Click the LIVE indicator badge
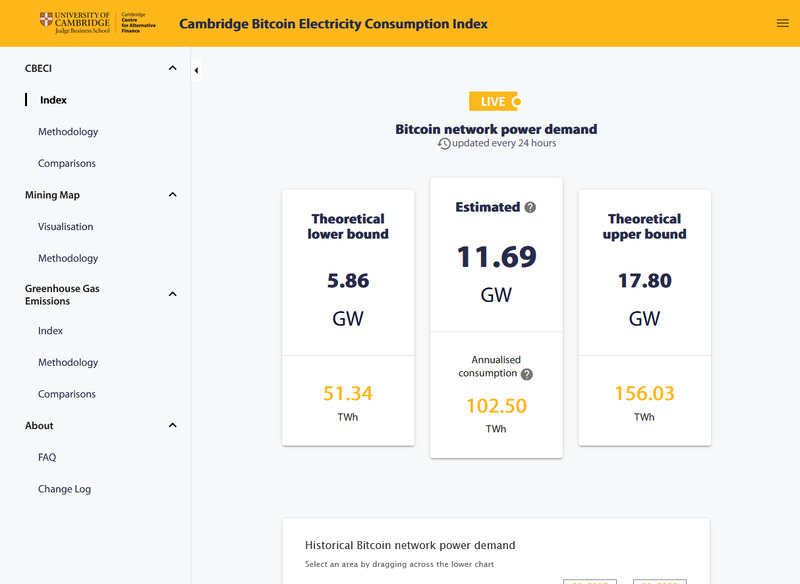800x584 pixels. [495, 101]
